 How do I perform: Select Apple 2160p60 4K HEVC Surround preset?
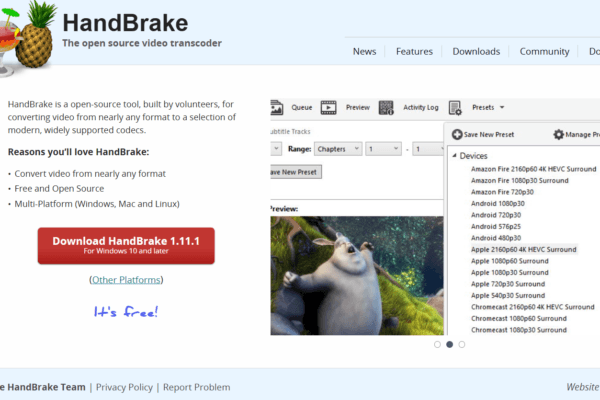click(523, 249)
